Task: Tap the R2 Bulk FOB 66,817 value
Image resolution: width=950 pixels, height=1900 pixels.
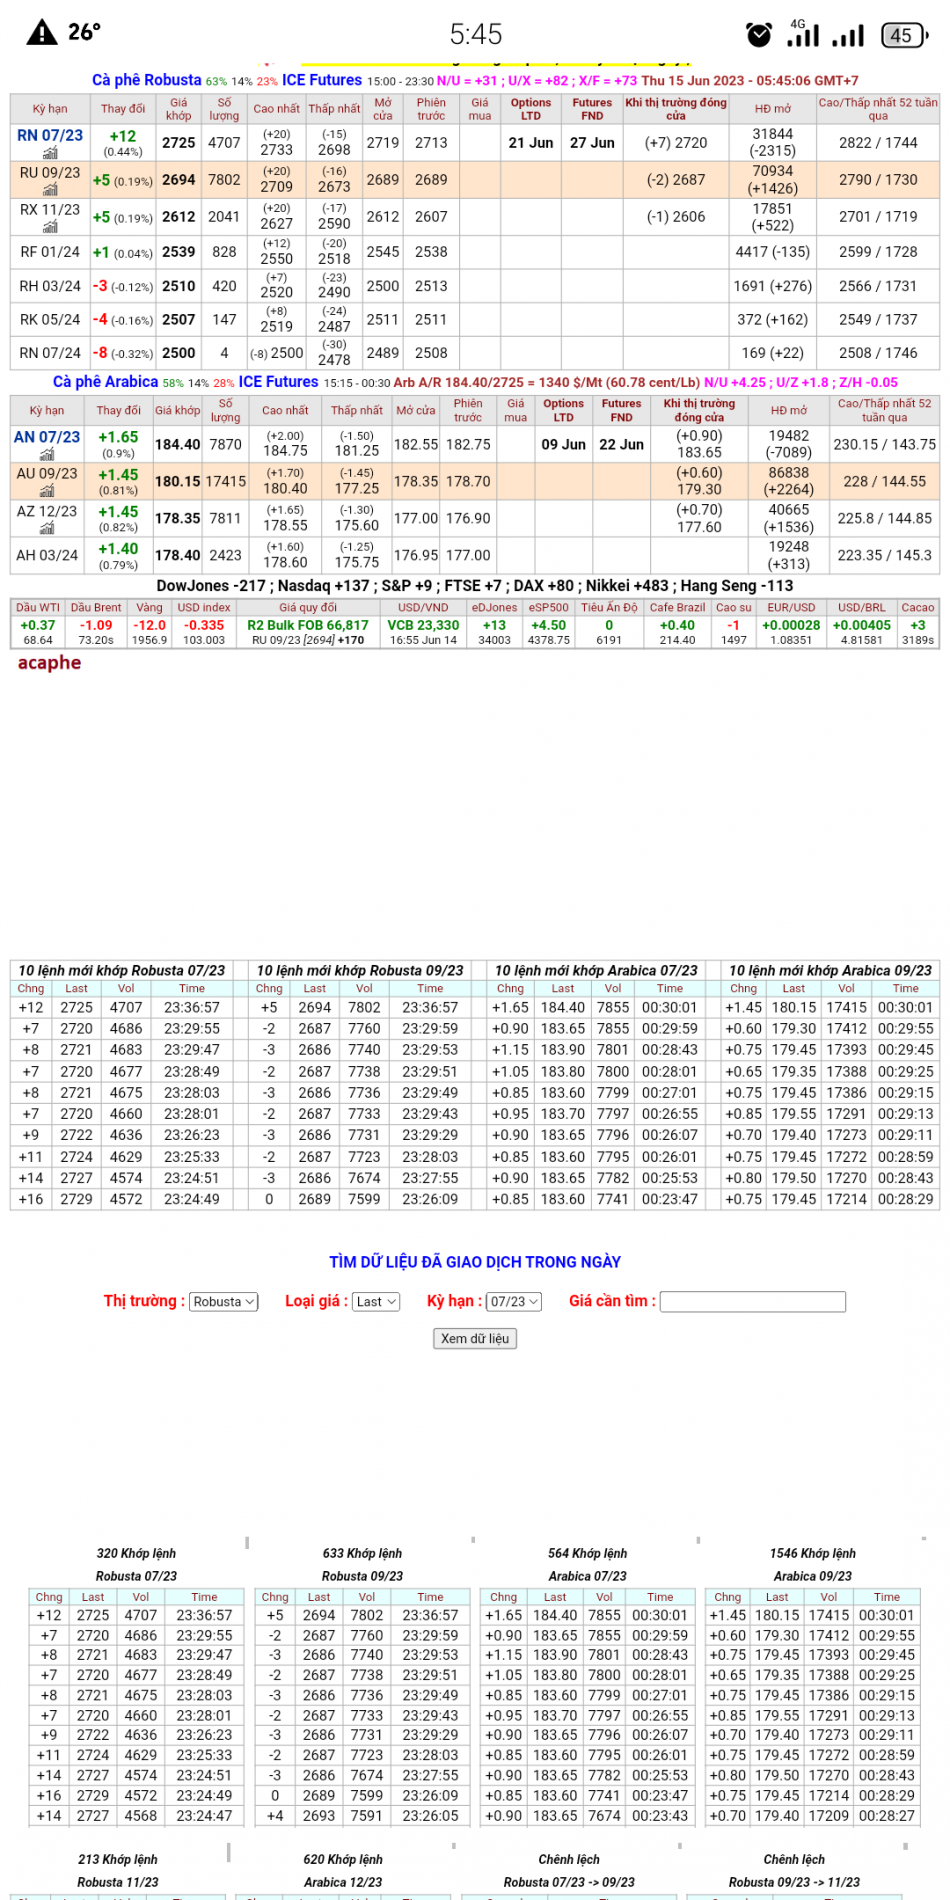Action: point(308,624)
